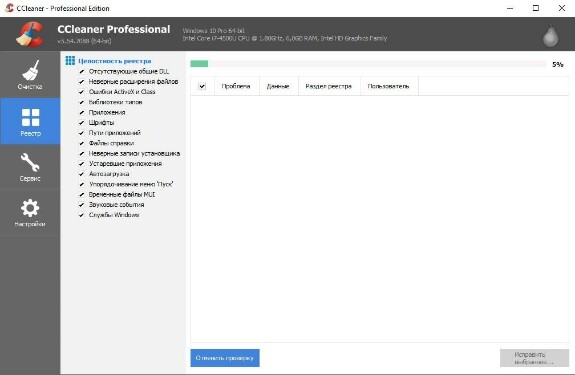Click the Отменить проверку button

pyautogui.click(x=225, y=358)
